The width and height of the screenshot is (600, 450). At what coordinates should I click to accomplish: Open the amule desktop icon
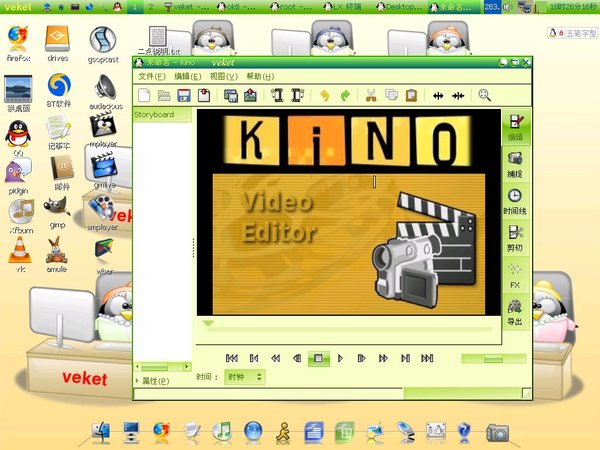coord(57,255)
